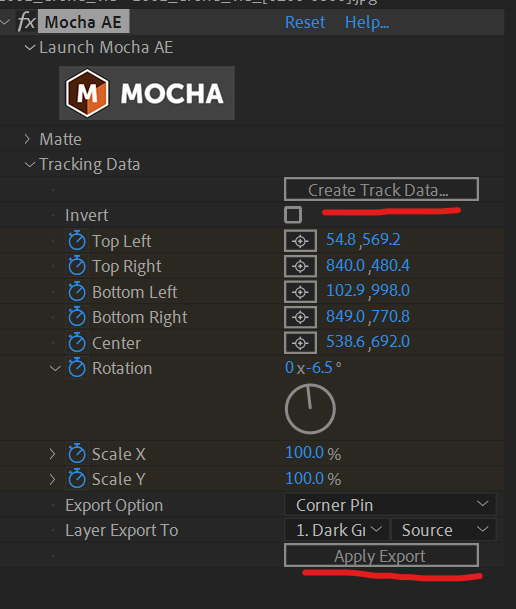Toggle the Center stopwatch
Screen dimensions: 516x609
coord(76,343)
